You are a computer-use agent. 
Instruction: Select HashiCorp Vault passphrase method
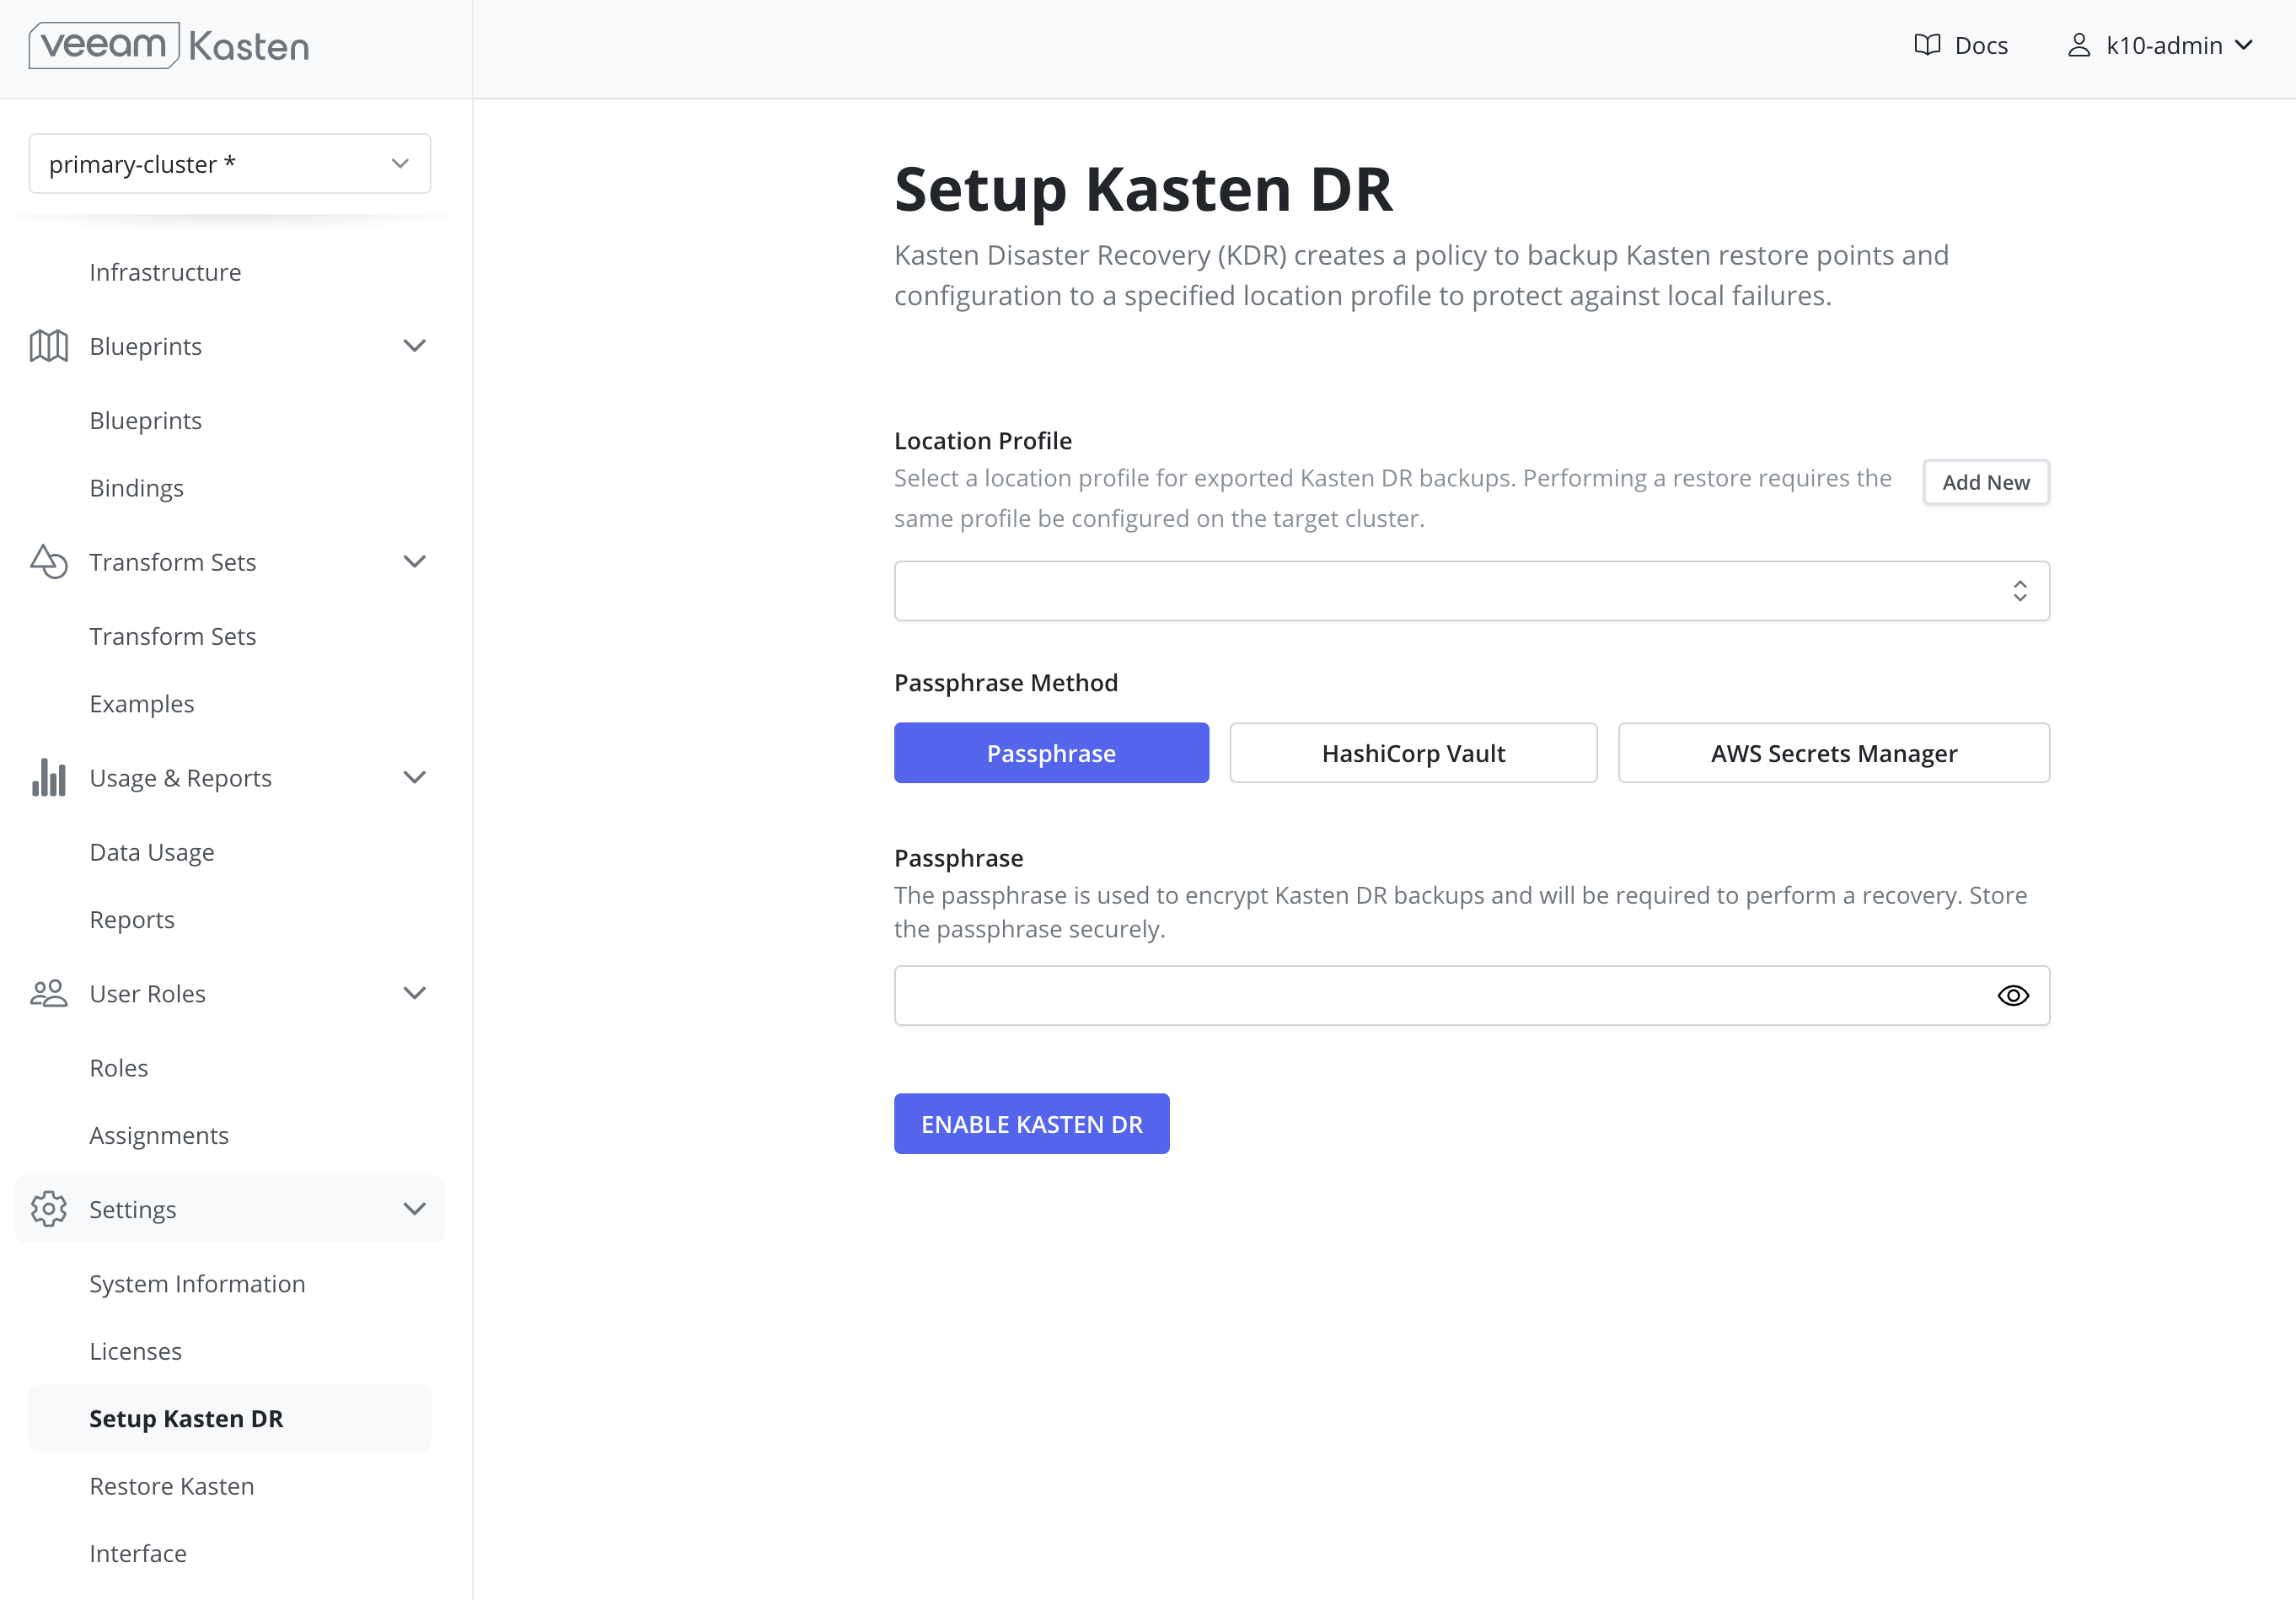(1413, 753)
